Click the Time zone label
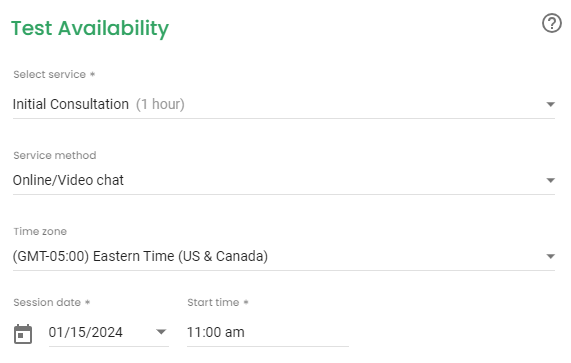The image size is (571, 363). [40, 232]
